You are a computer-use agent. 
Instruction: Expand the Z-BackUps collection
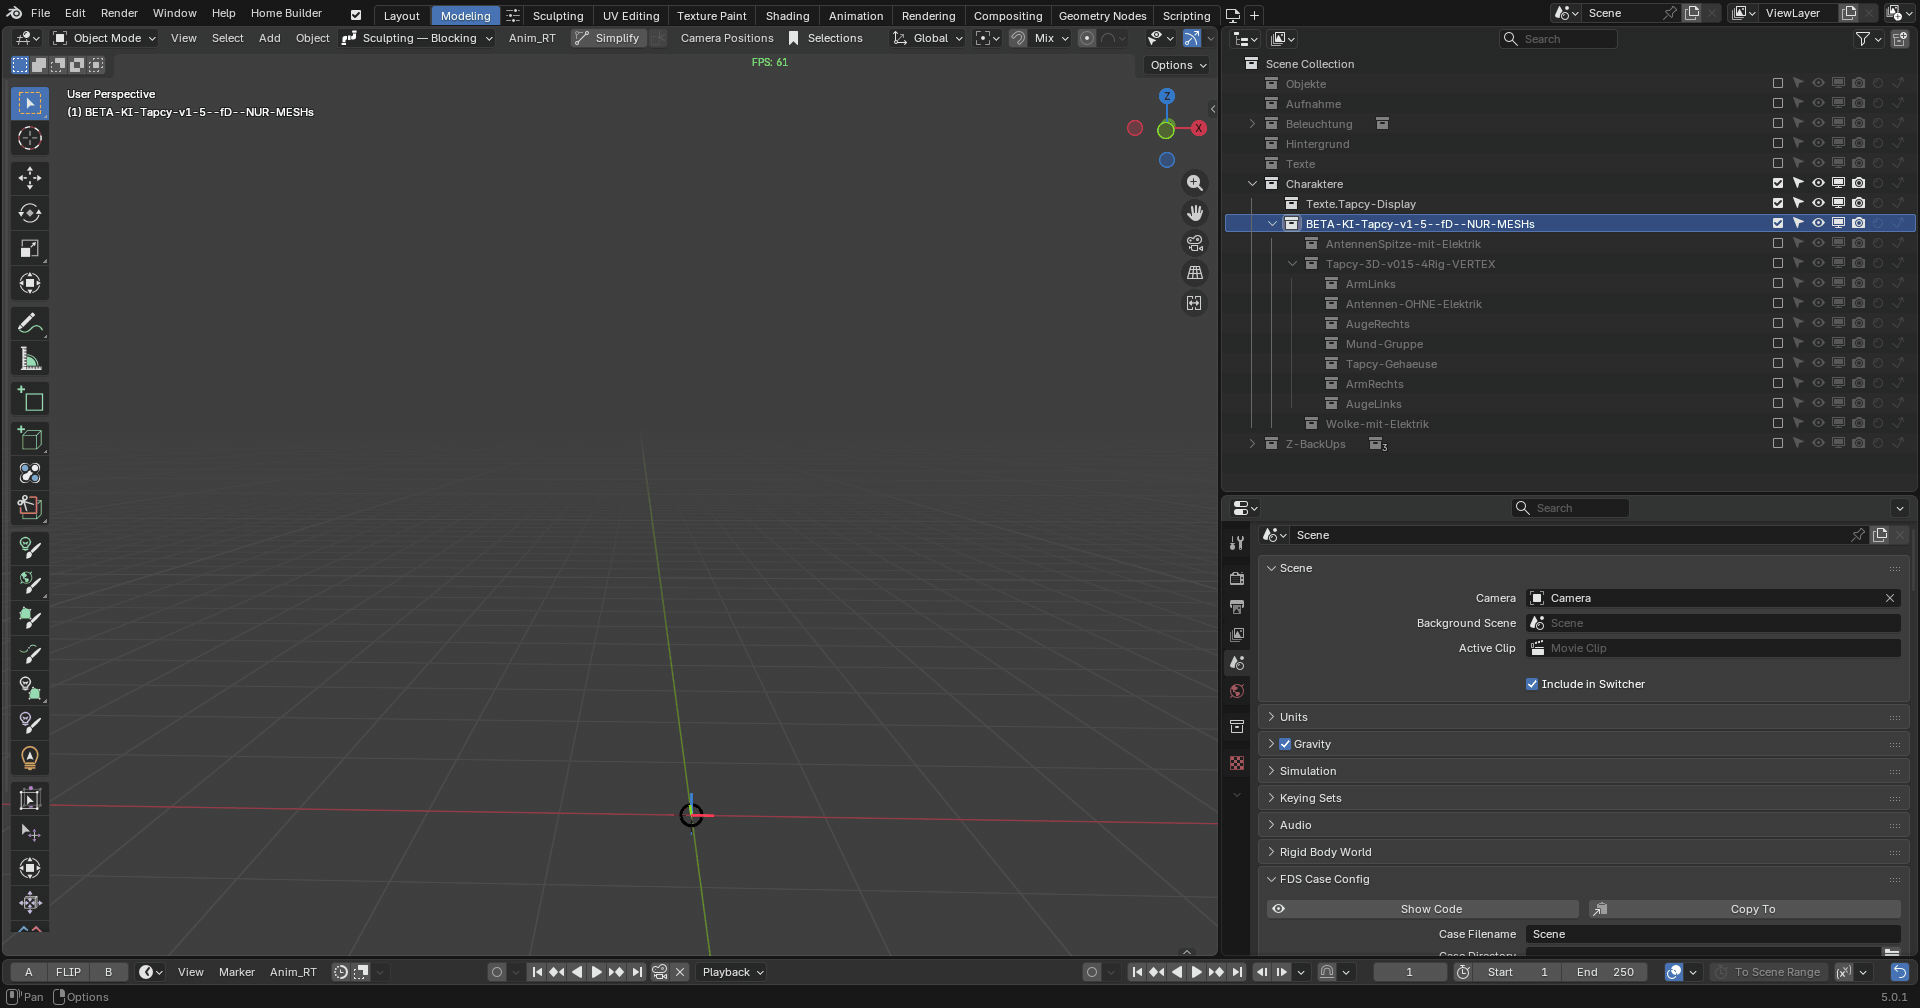point(1252,443)
